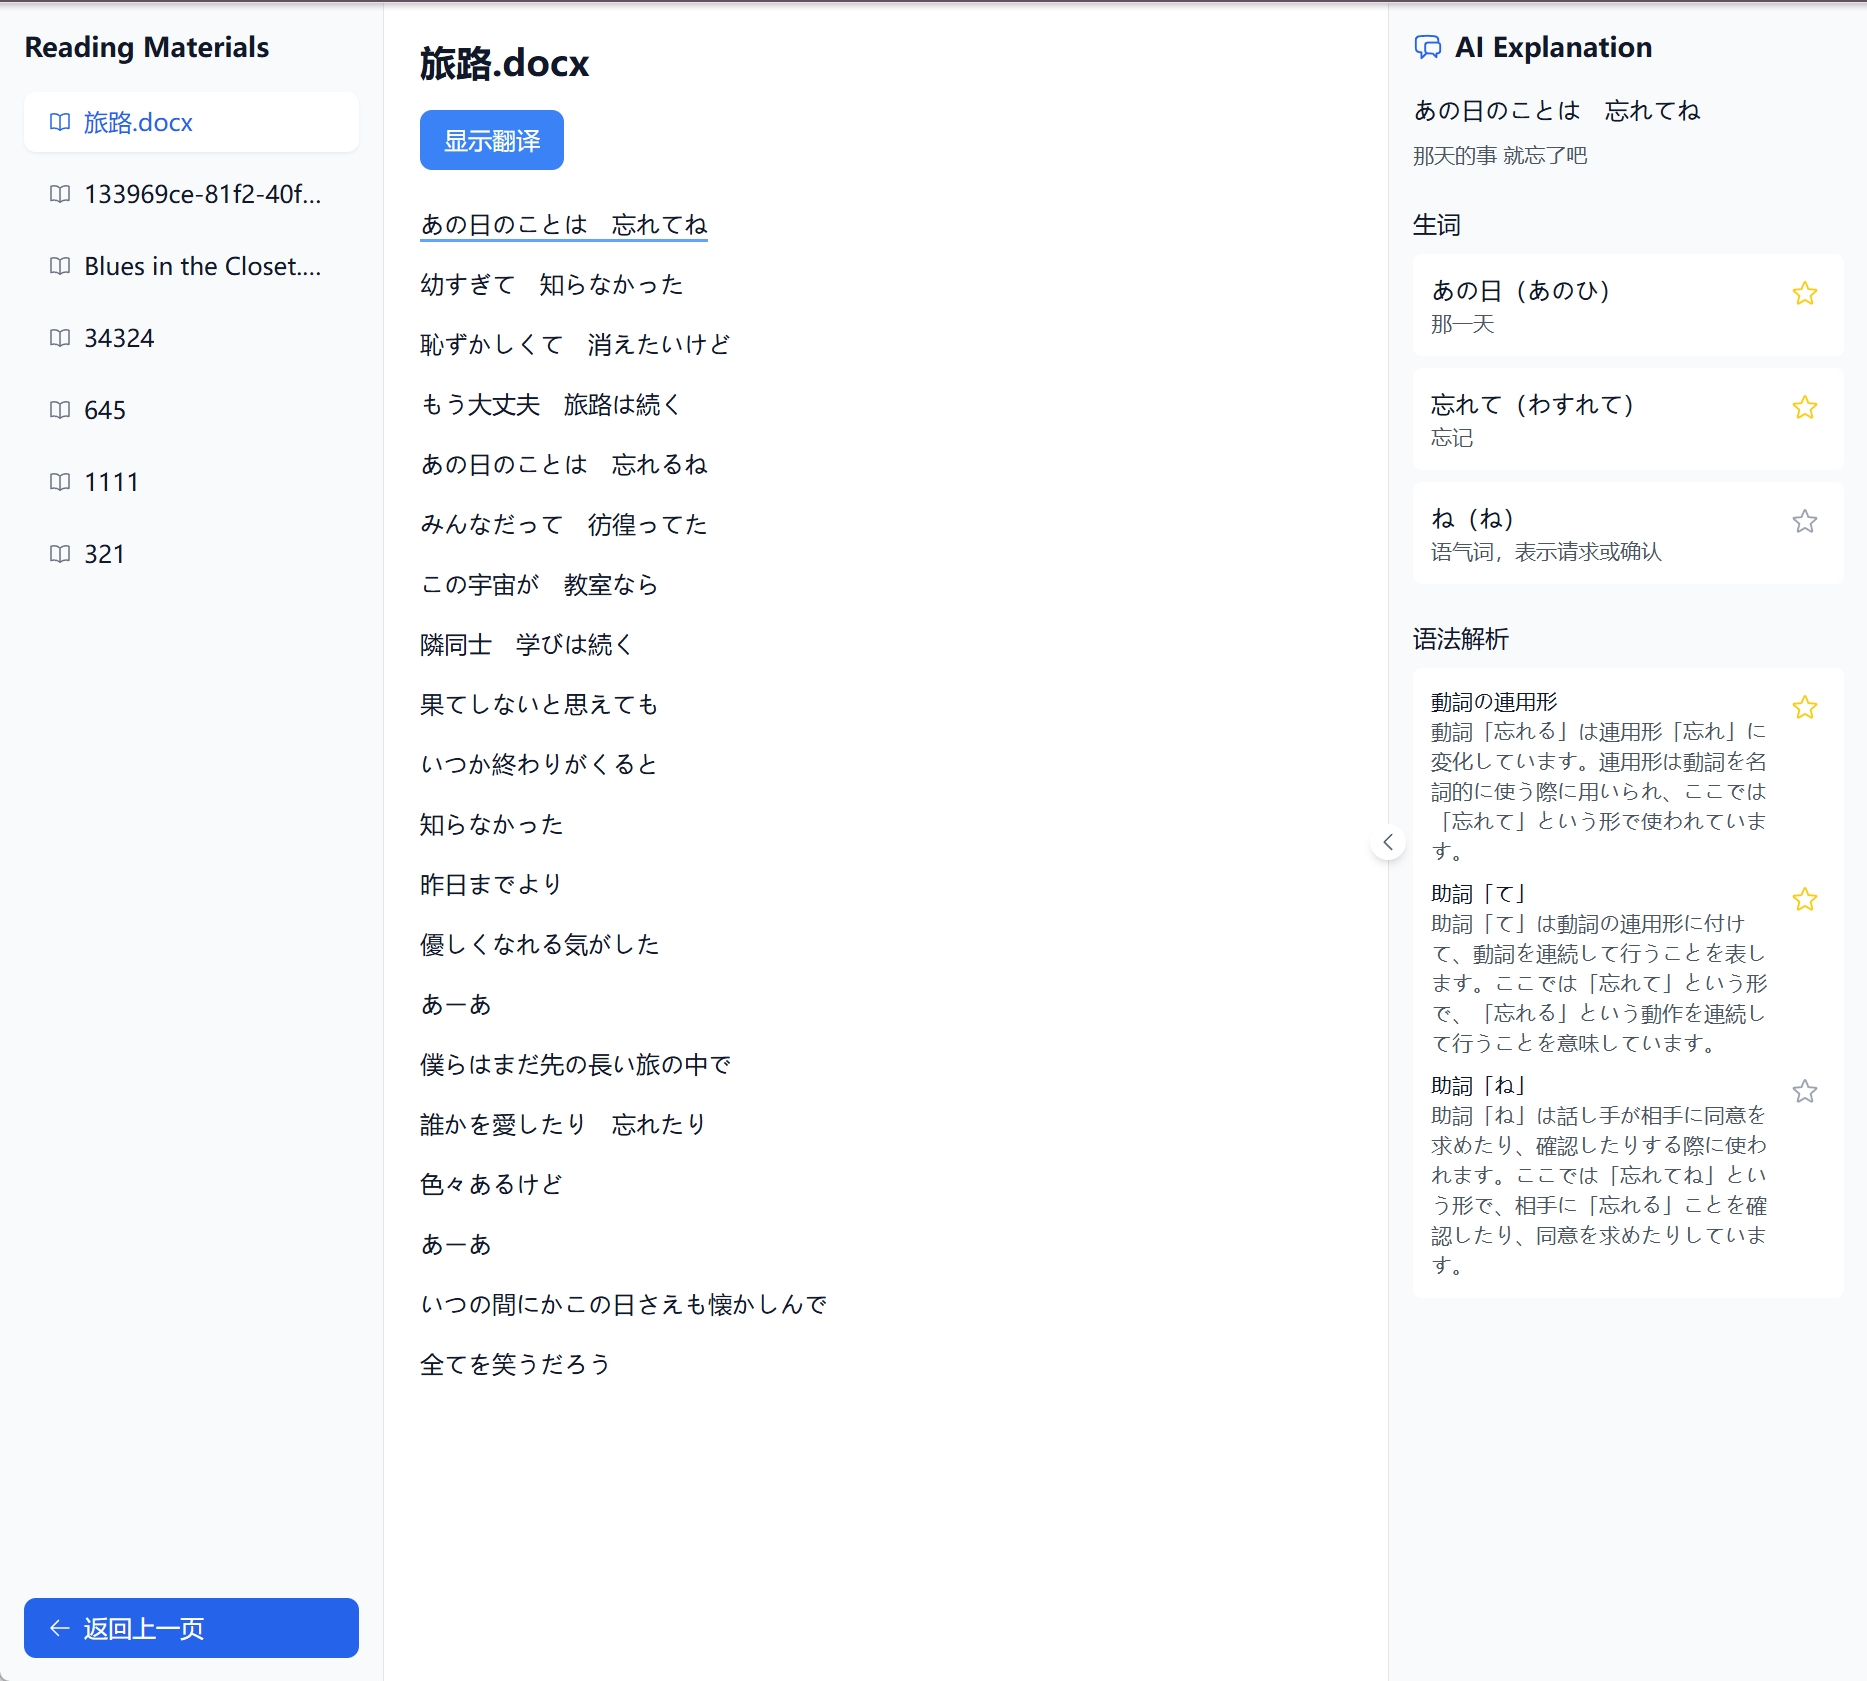
Task: Toggle star on 動詞の連用形 grammar note
Action: point(1804,708)
